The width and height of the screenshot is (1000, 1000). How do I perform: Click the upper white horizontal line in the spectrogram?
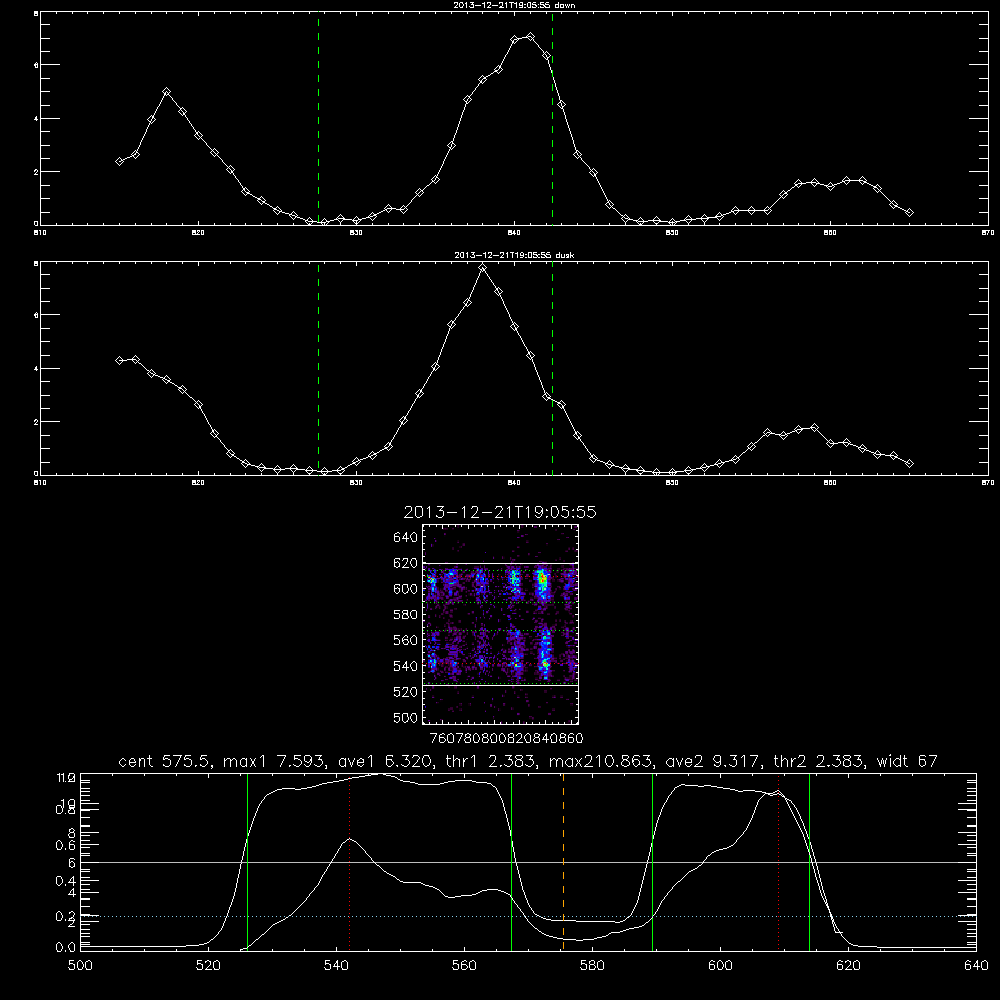tap(501, 564)
